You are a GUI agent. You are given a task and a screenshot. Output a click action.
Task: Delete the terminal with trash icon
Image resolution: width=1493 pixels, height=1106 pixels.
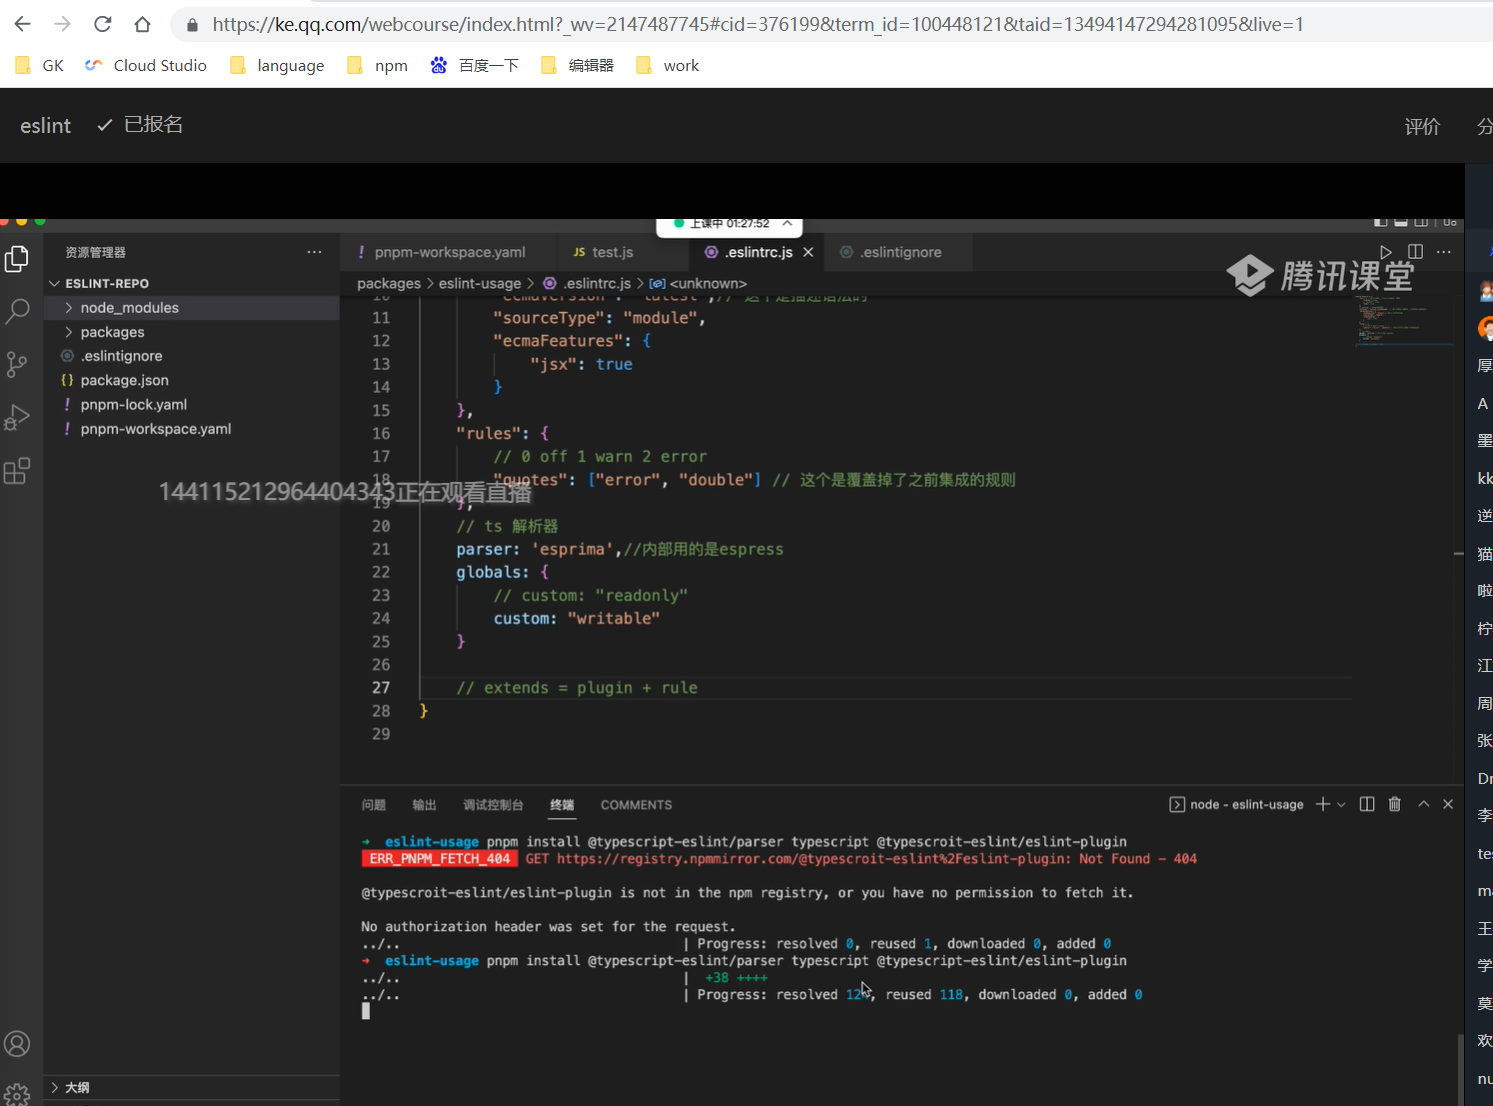(1395, 804)
